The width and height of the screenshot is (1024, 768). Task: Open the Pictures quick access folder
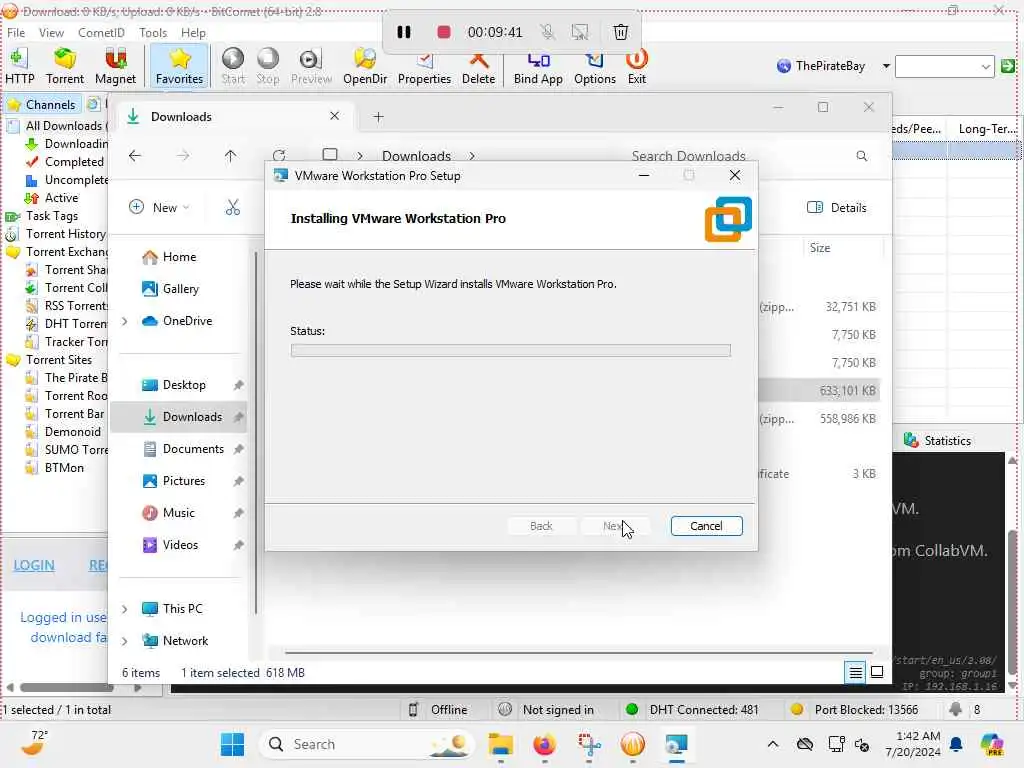coord(184,481)
